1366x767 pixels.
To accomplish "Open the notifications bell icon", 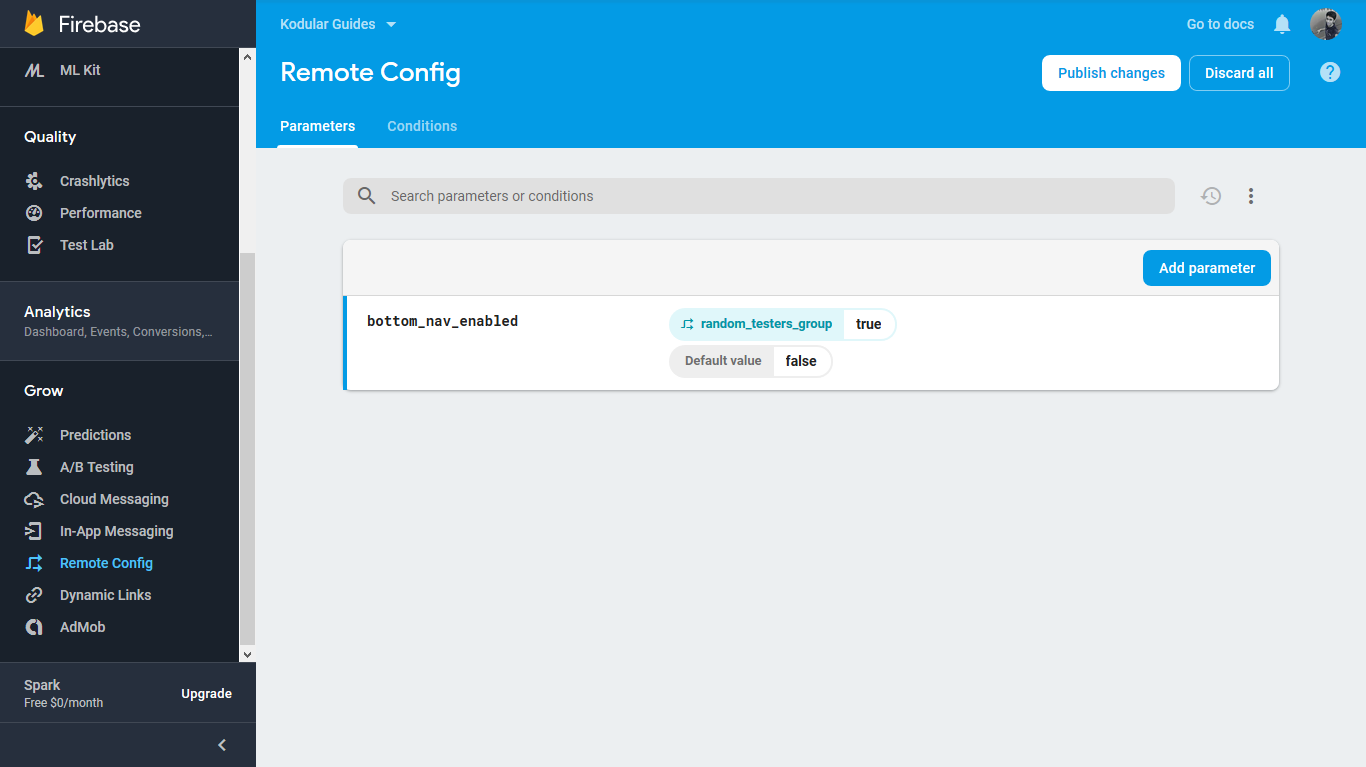I will pos(1282,24).
